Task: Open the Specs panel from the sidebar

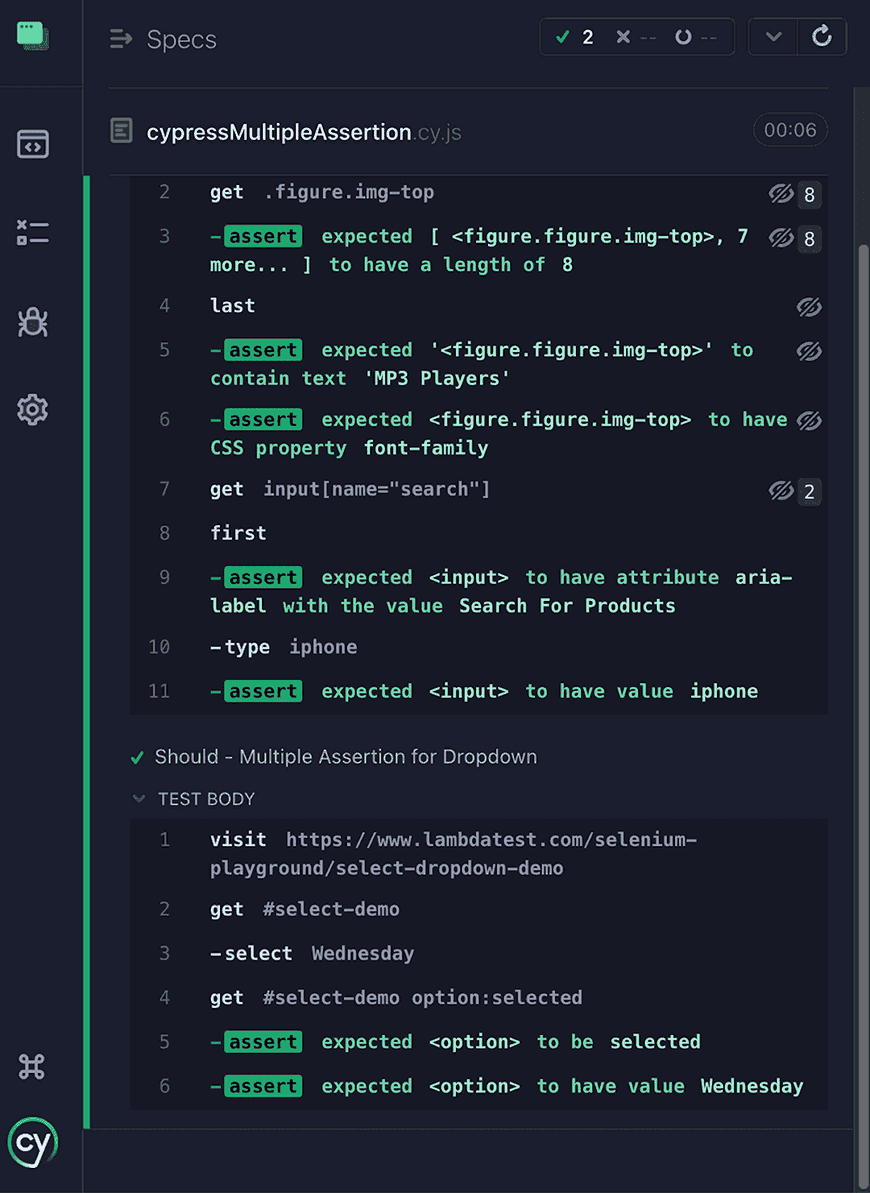Action: click(33, 143)
